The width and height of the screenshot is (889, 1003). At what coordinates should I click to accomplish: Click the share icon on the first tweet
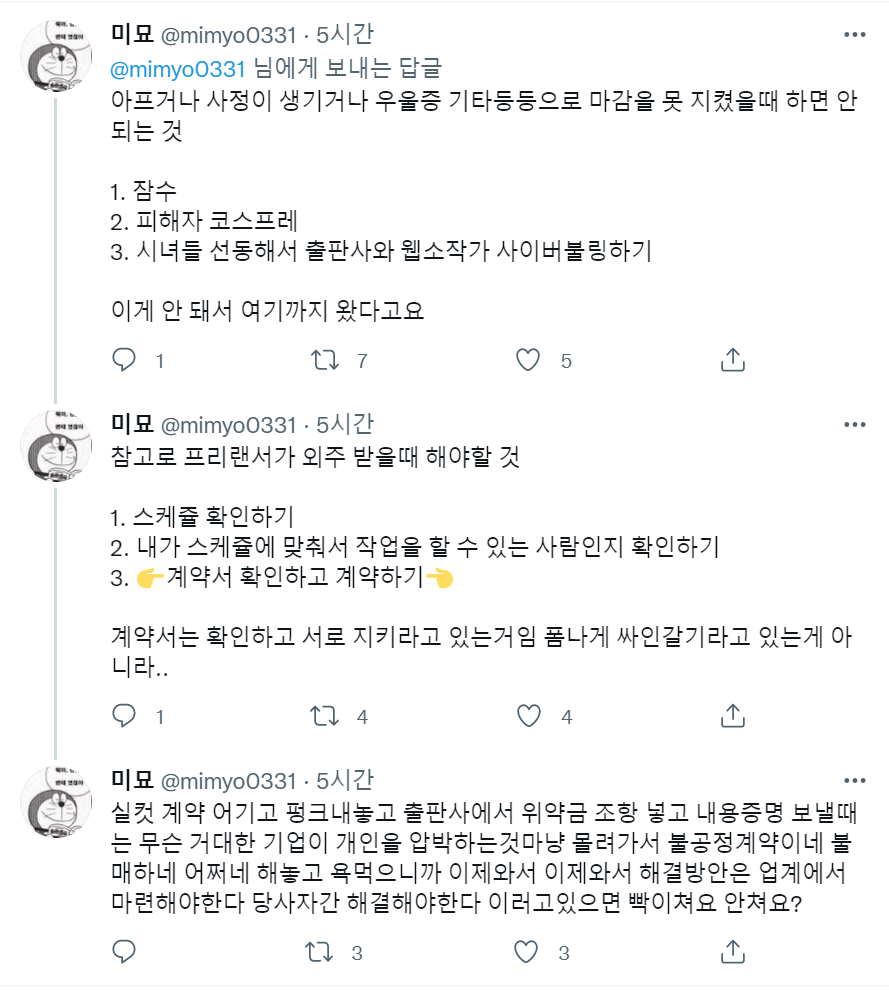(x=733, y=360)
